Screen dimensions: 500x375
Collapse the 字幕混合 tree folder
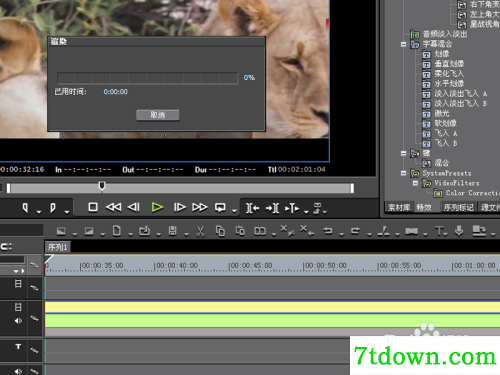[403, 44]
